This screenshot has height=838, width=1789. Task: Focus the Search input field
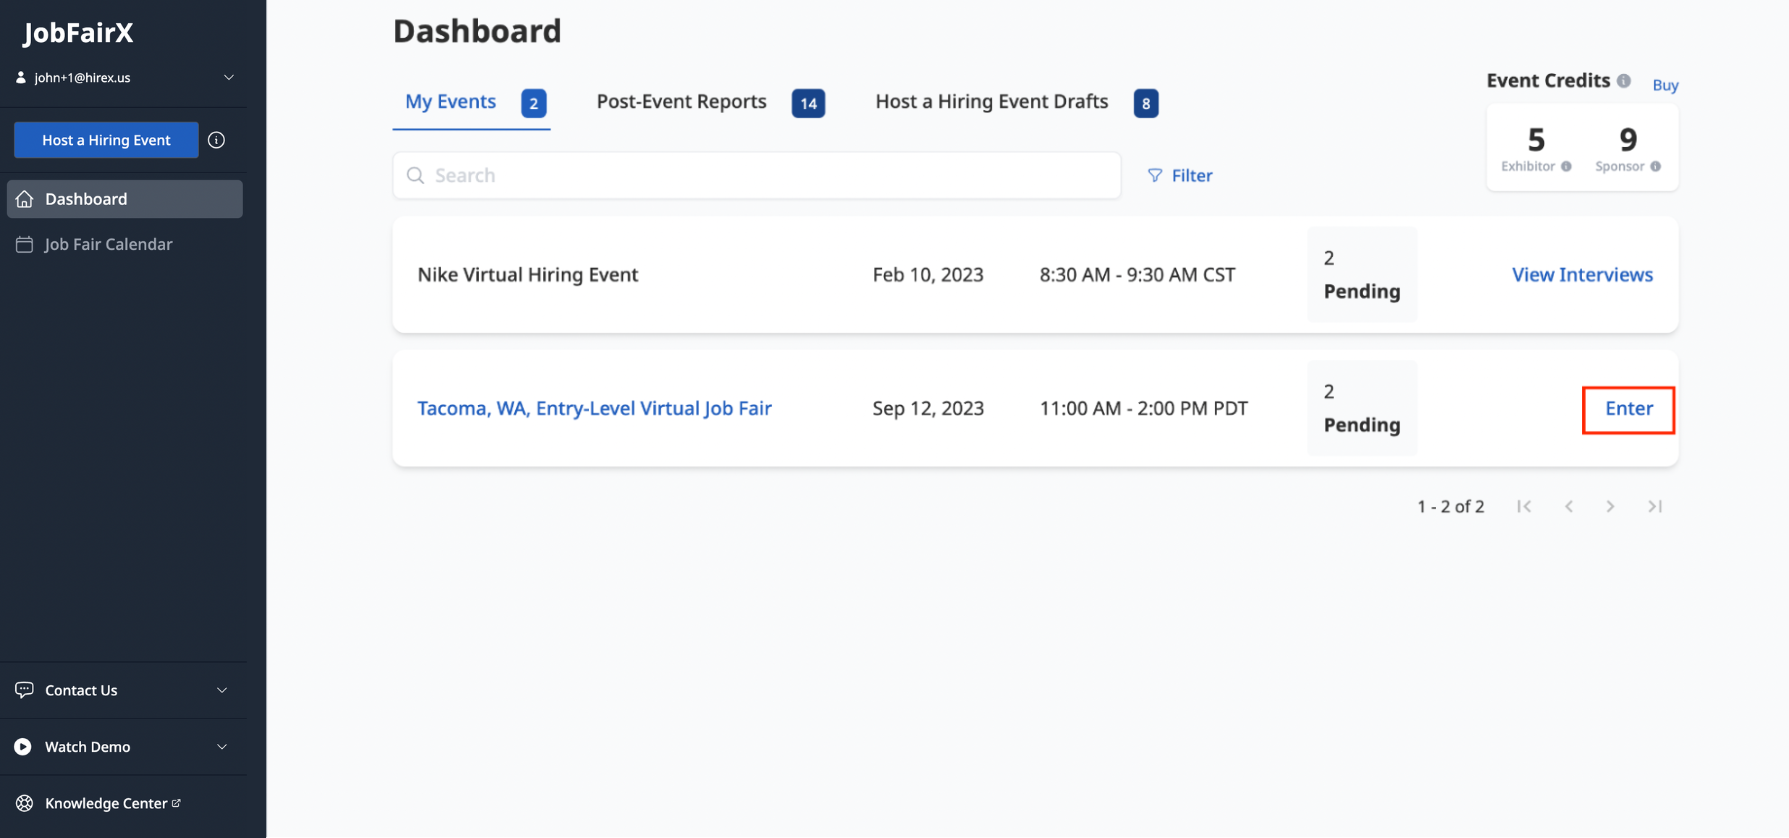click(757, 175)
